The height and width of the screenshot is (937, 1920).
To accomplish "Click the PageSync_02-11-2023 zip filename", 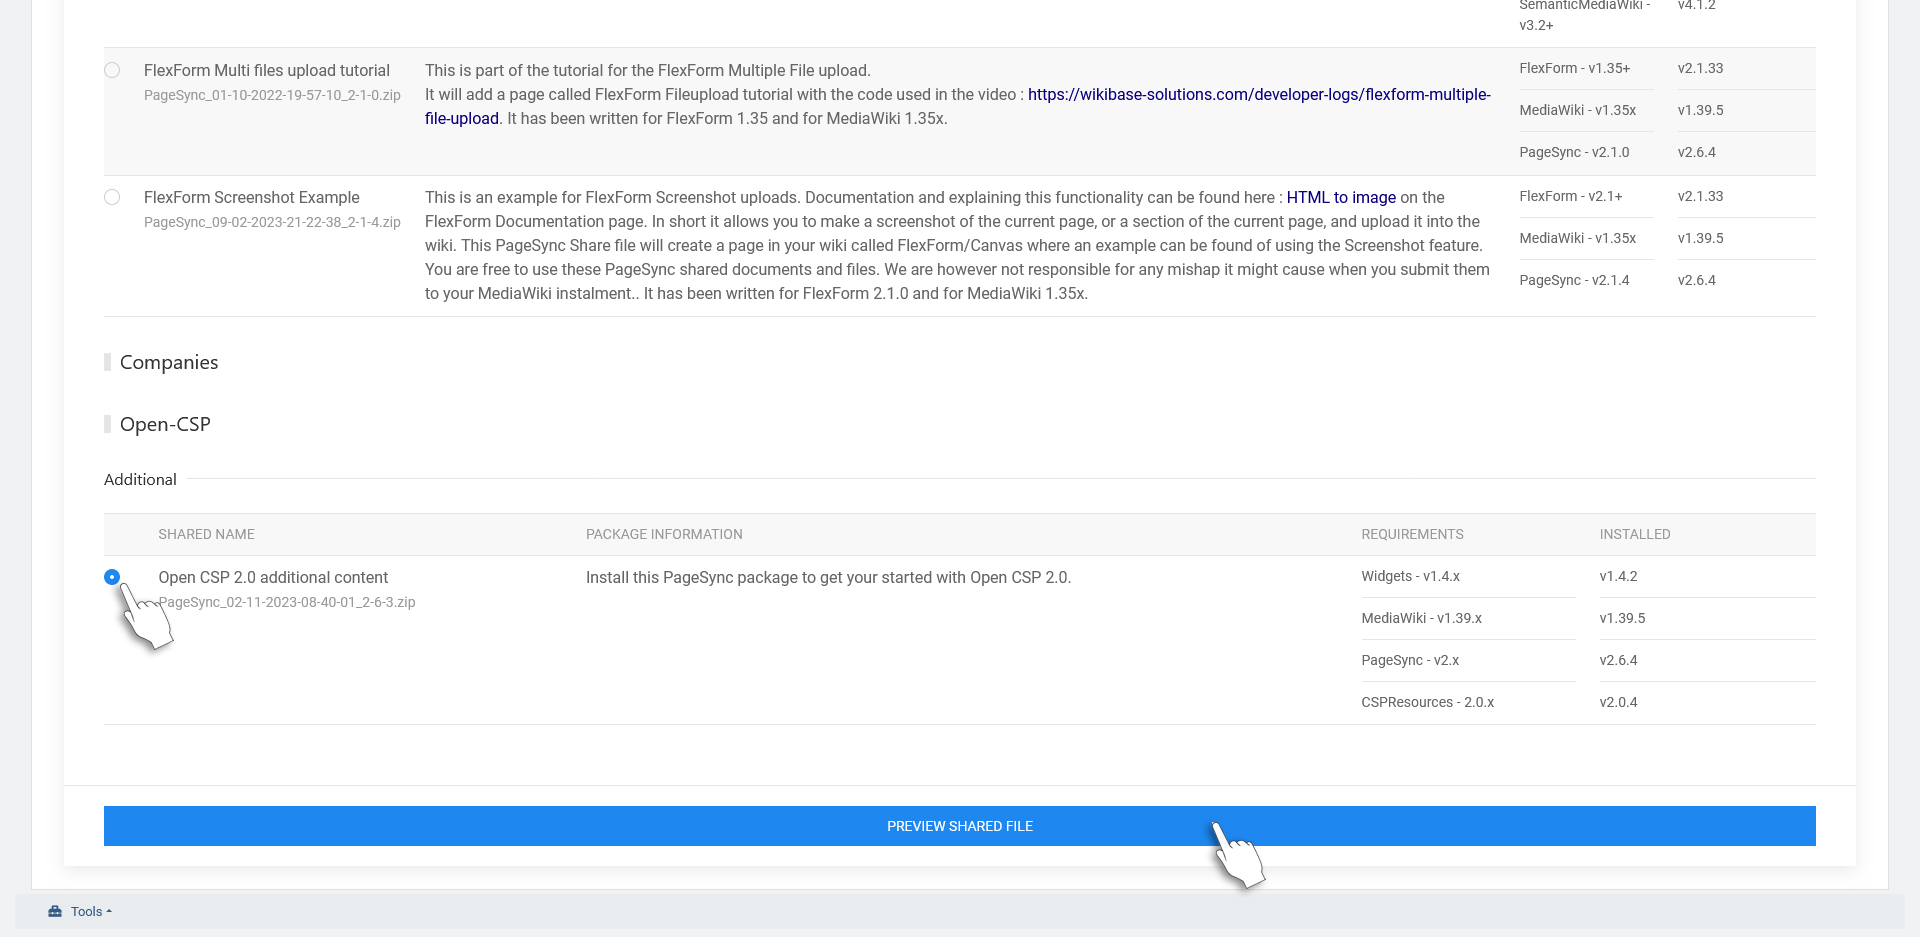I will (x=287, y=602).
